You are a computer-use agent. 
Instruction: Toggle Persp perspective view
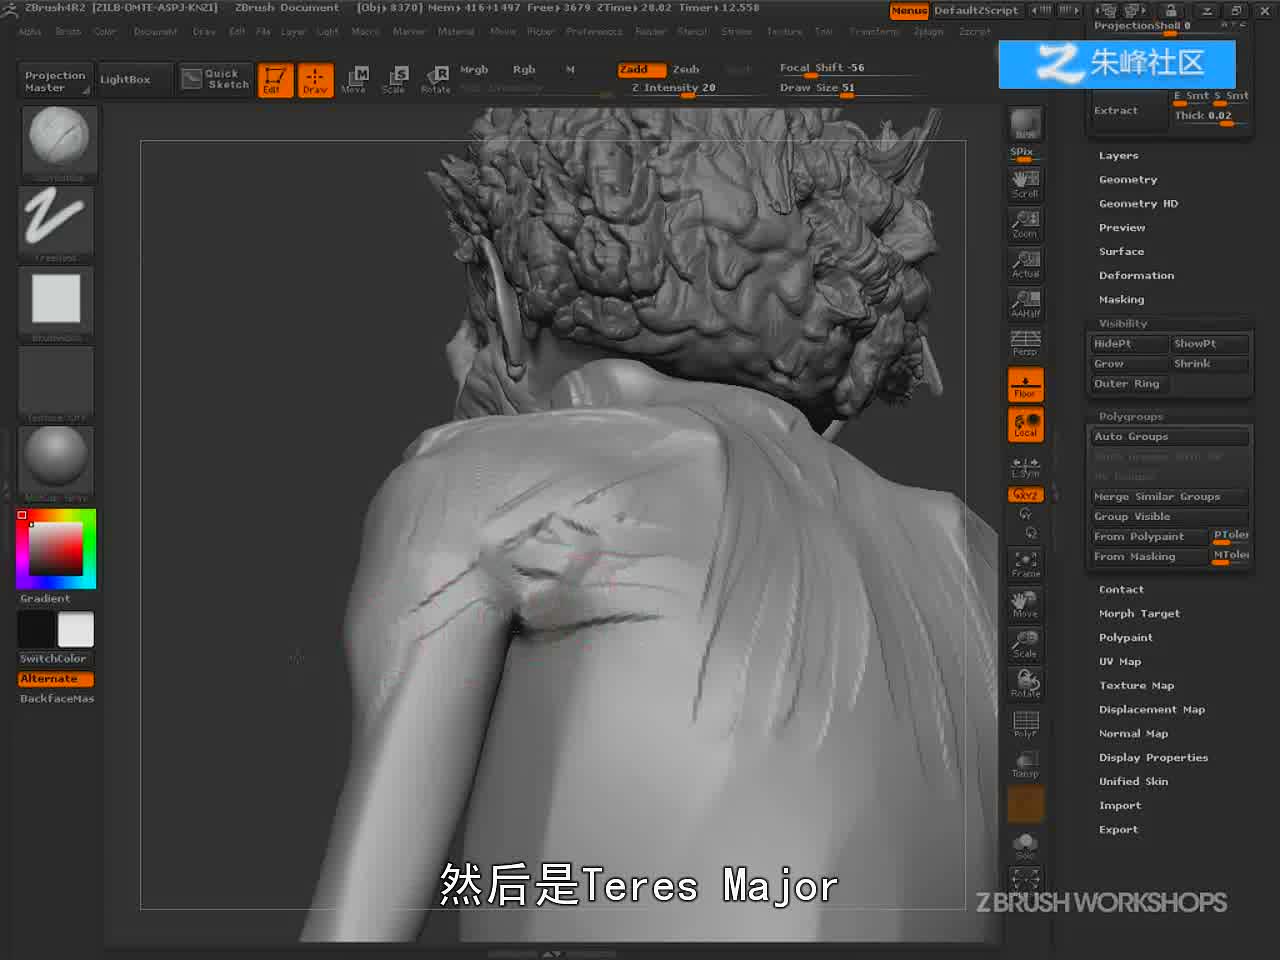1025,343
